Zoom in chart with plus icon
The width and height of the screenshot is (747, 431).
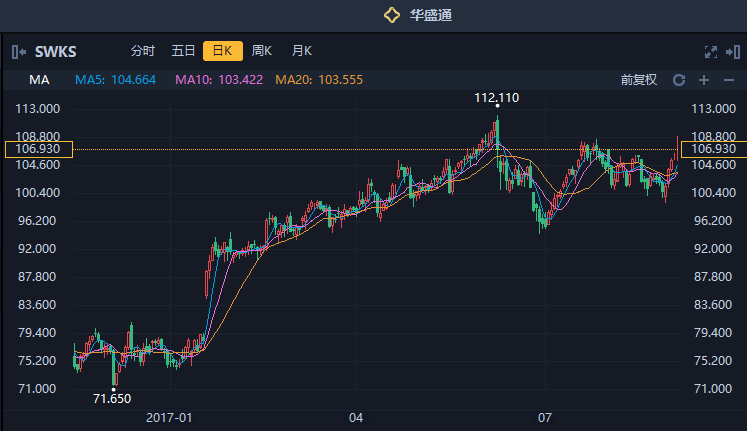704,80
